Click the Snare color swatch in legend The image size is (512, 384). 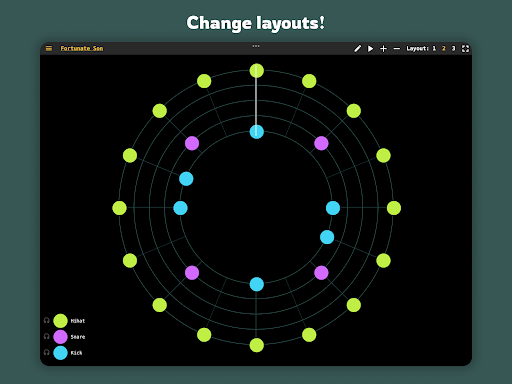(60, 337)
